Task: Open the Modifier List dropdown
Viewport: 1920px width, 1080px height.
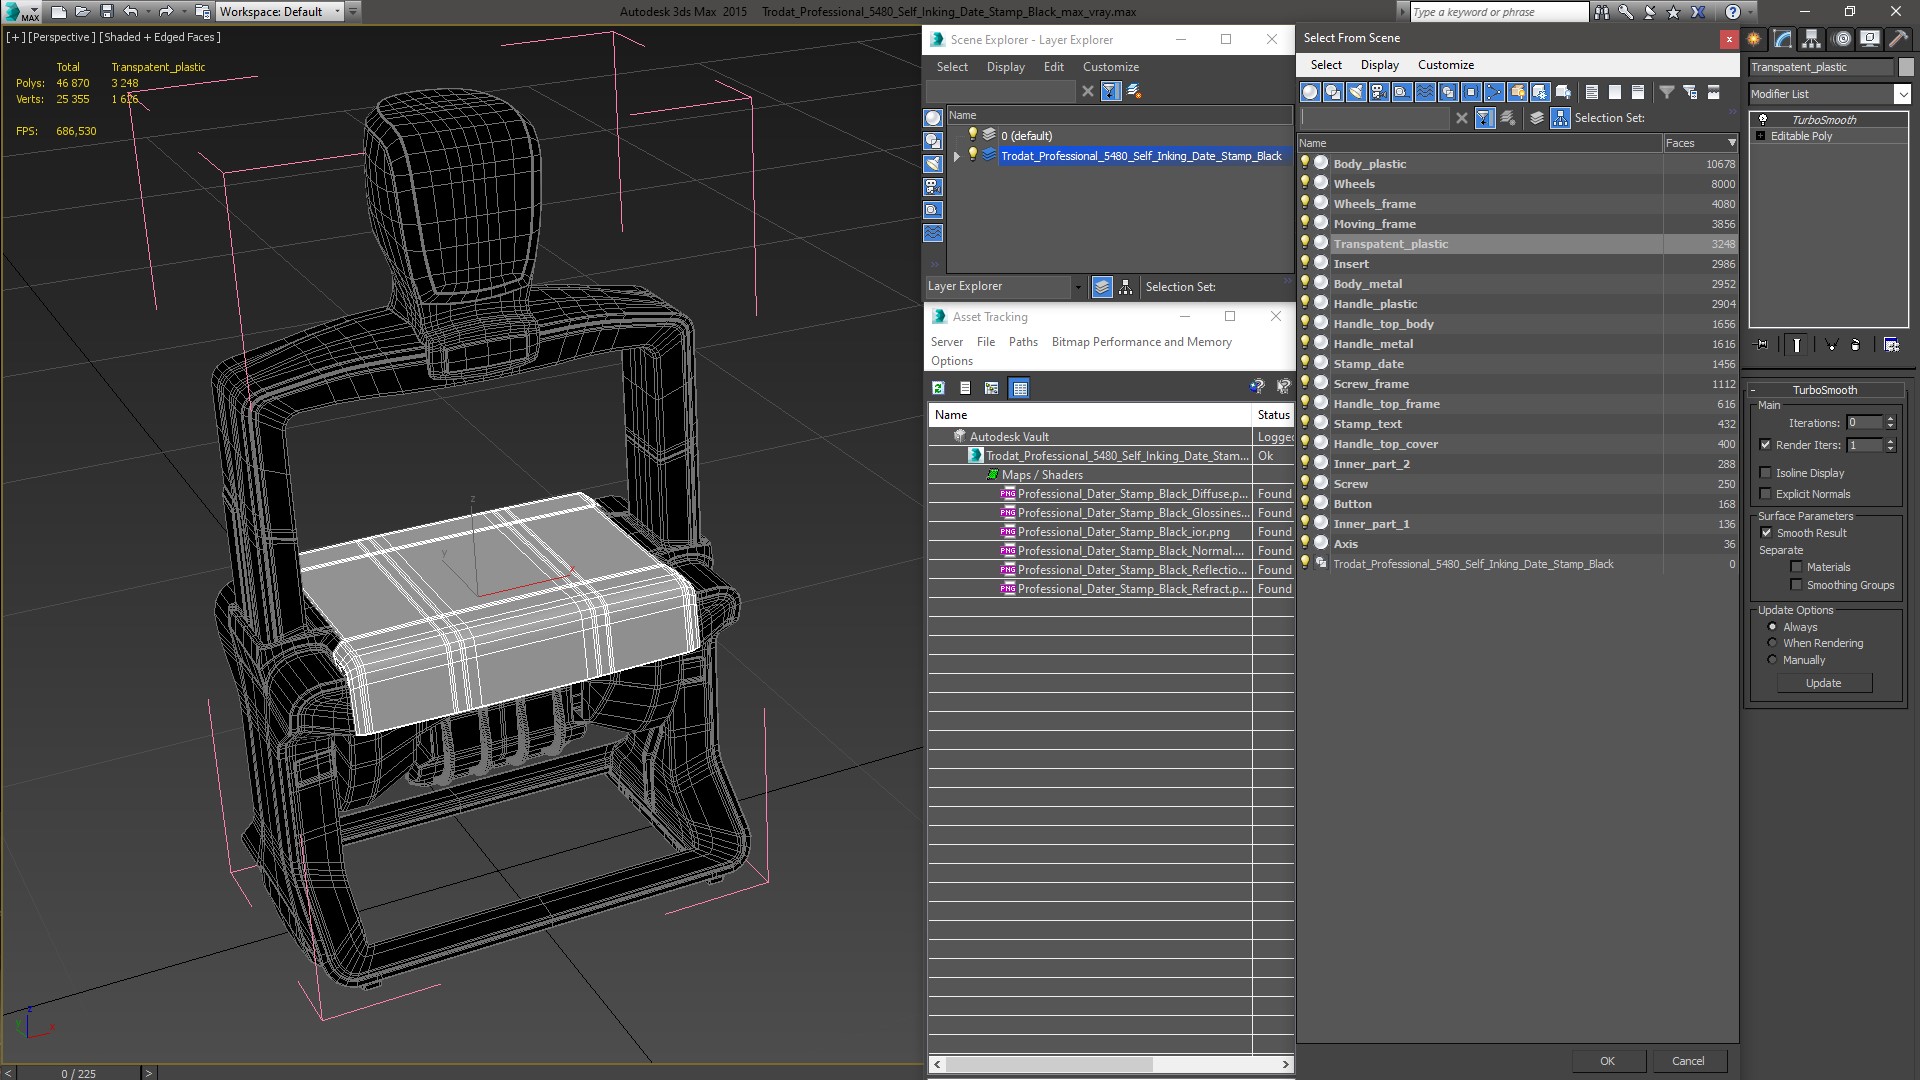Action: pos(1902,94)
